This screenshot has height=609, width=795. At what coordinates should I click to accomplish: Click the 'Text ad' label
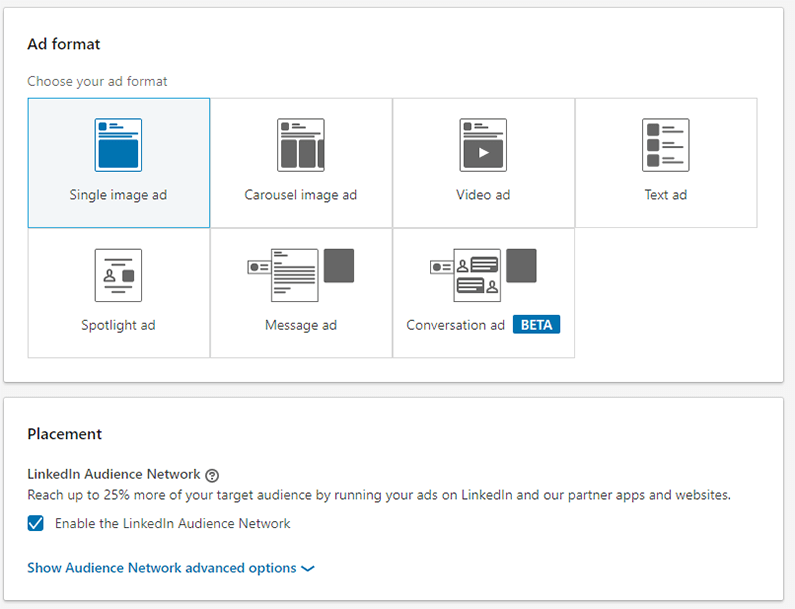coord(666,195)
